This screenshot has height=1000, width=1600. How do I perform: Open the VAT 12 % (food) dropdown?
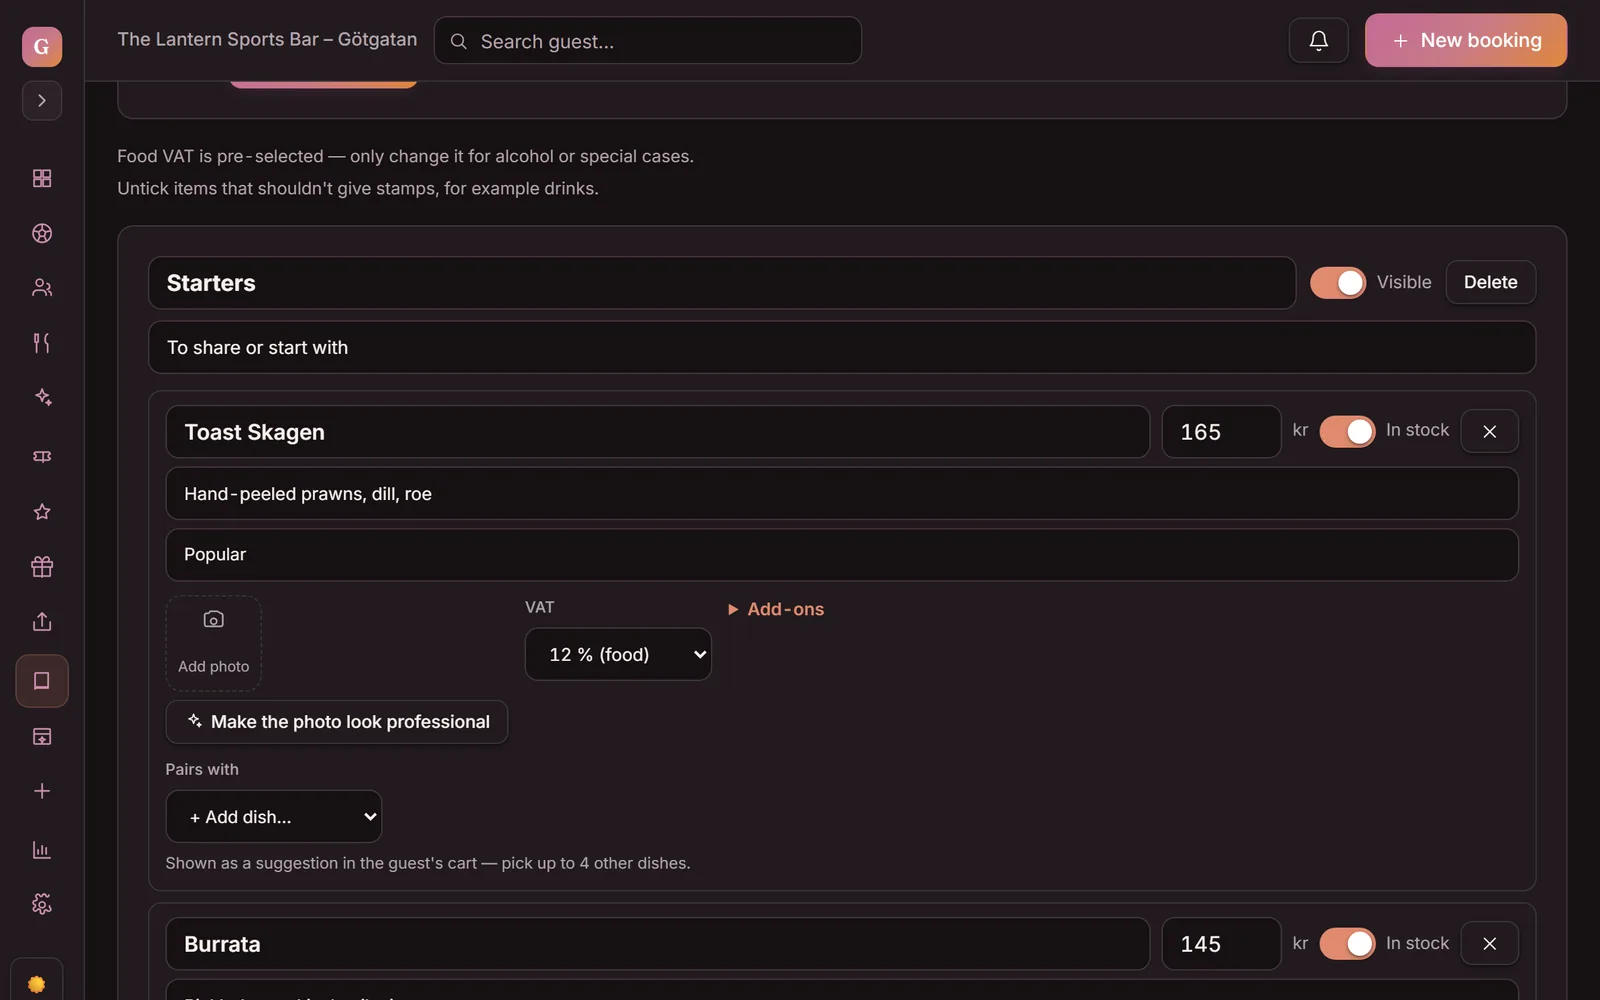point(618,654)
